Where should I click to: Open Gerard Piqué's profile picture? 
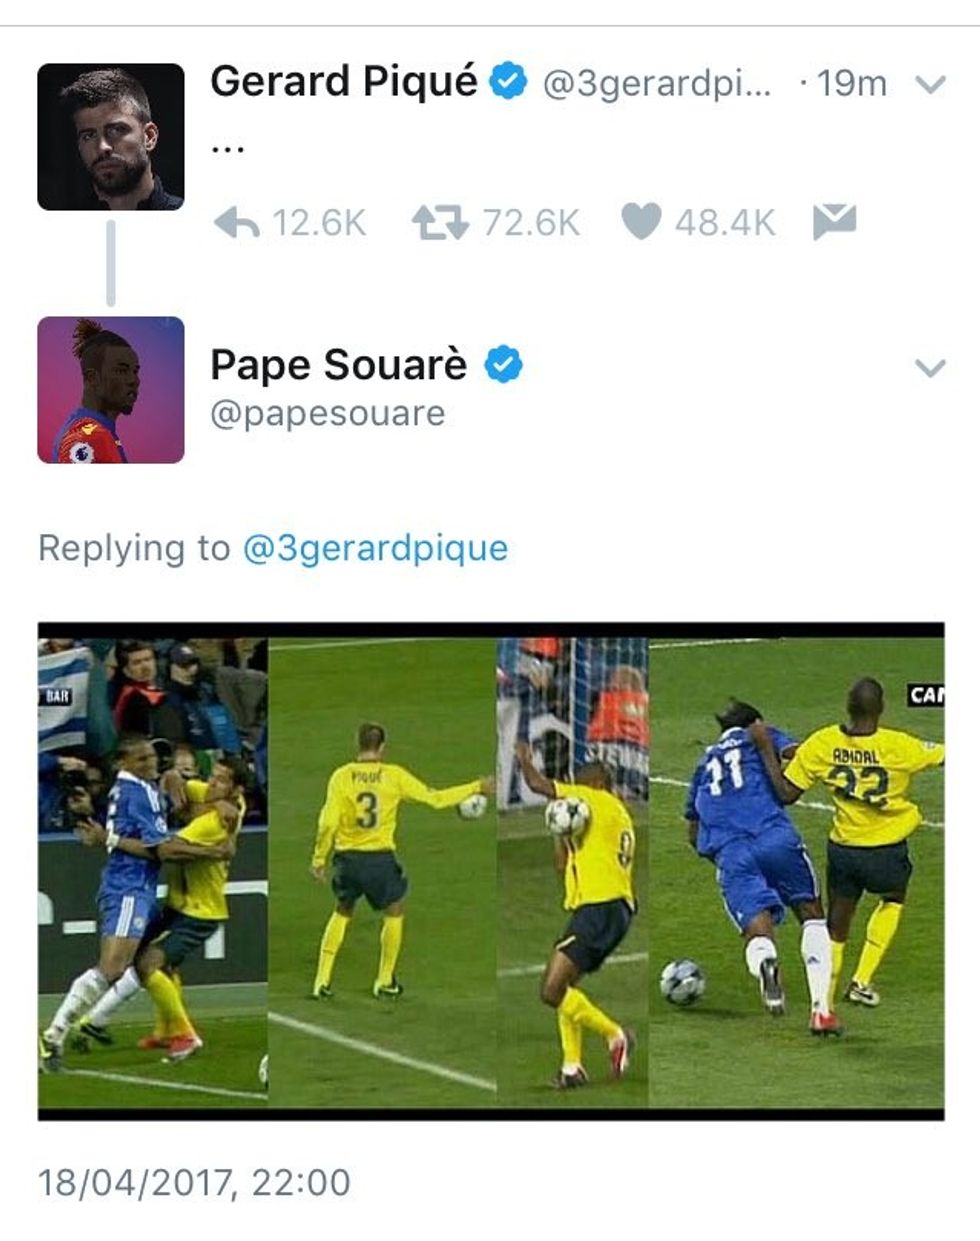pyautogui.click(x=111, y=137)
